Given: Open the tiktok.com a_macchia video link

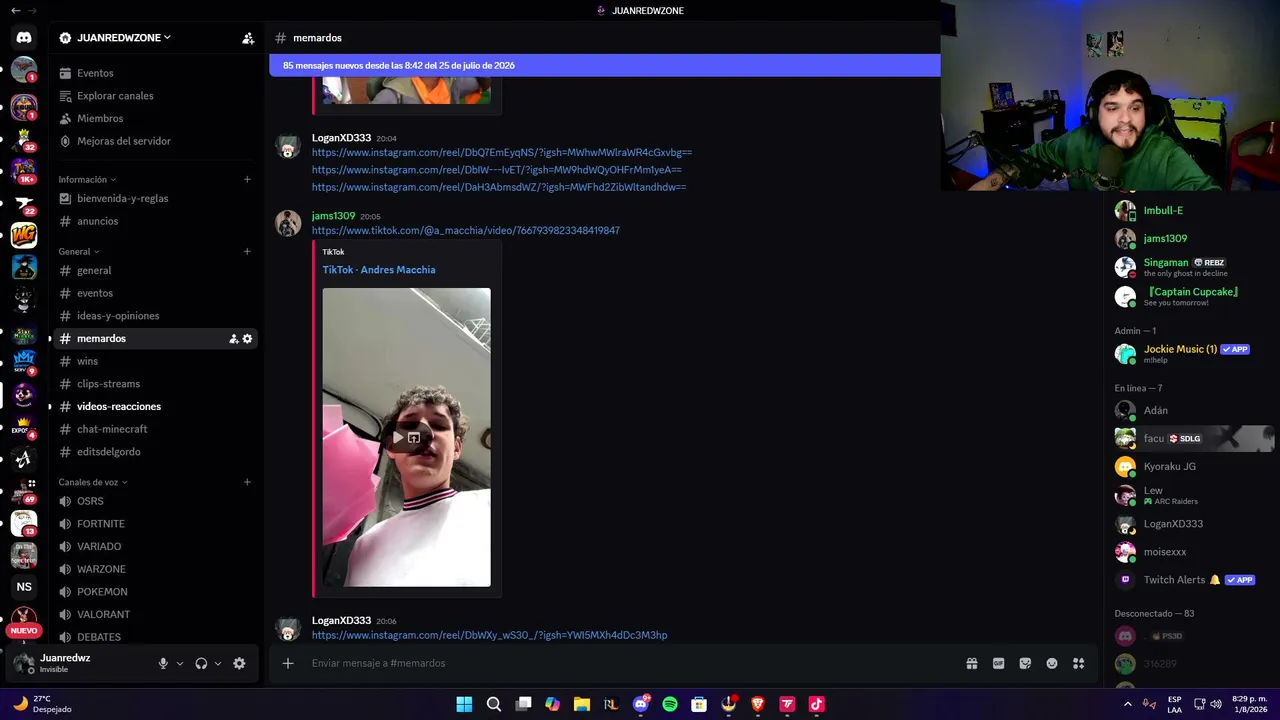Looking at the screenshot, I should (x=466, y=231).
